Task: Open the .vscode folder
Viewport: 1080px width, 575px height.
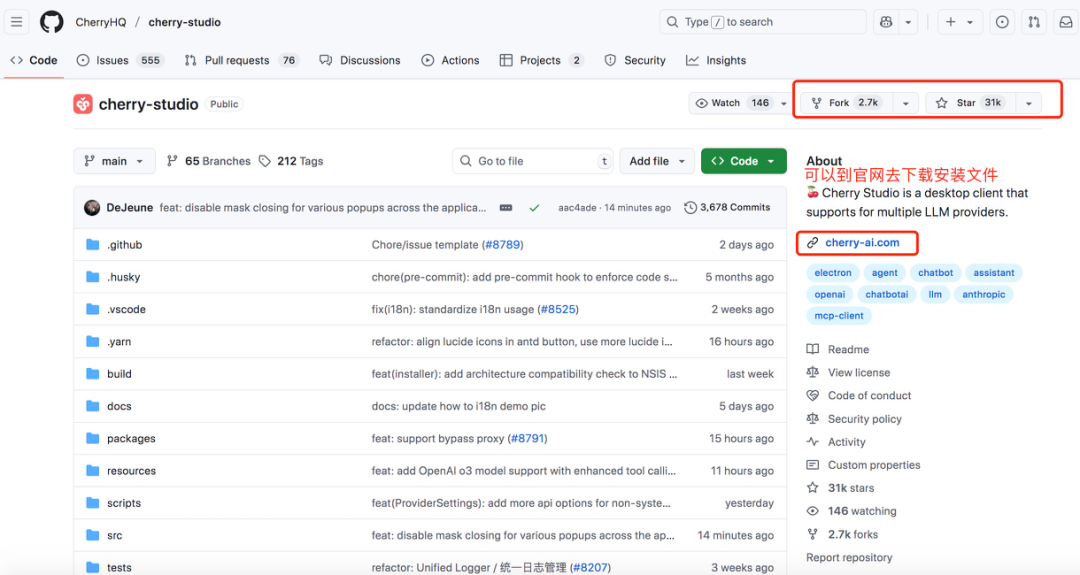Action: tap(126, 309)
